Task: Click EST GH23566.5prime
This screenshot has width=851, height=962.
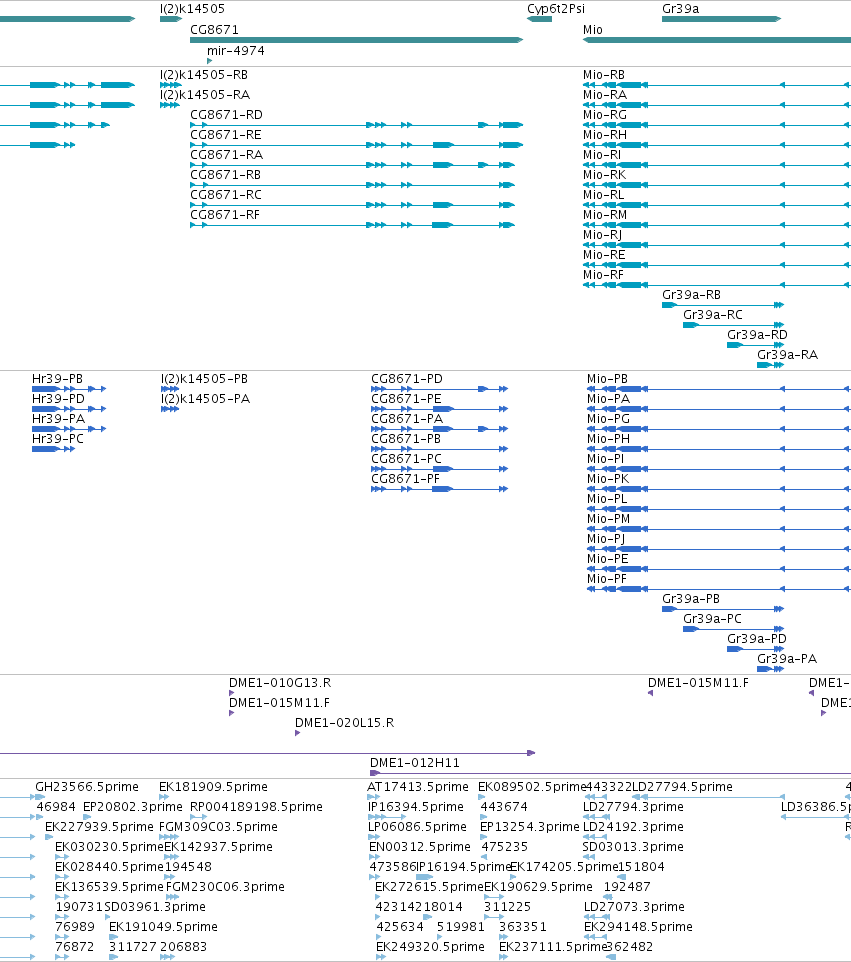Action: [x=87, y=787]
